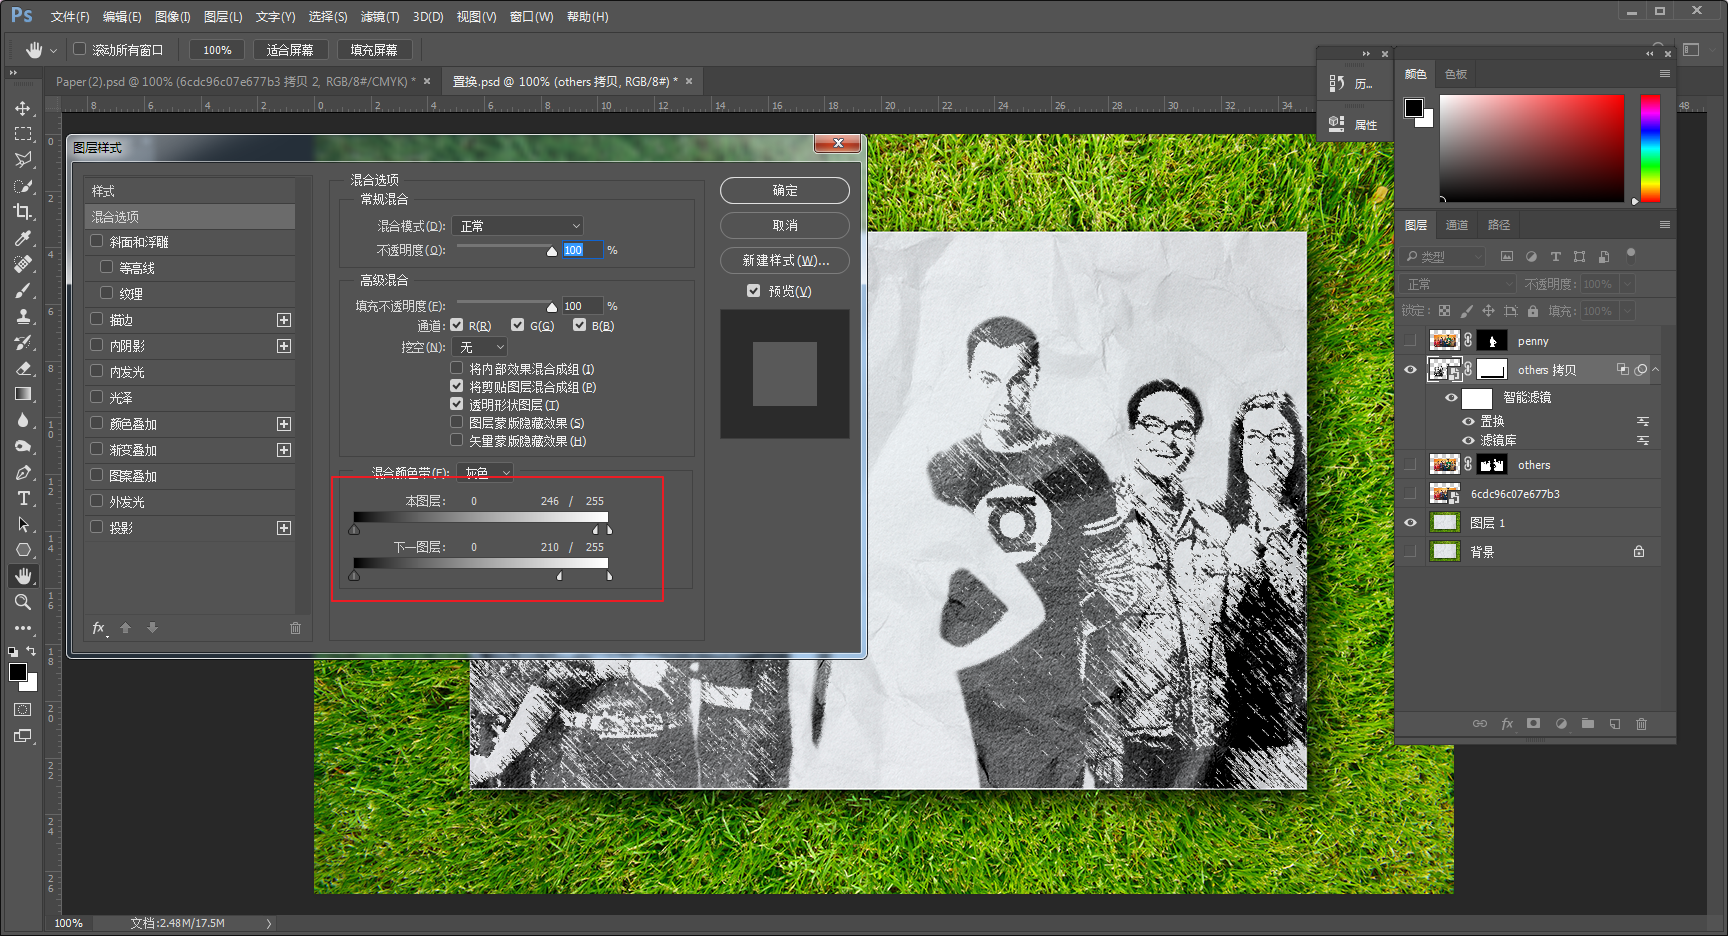Toggle the 滚动所有窗口 checkbox
This screenshot has width=1728, height=936.
pos(79,49)
